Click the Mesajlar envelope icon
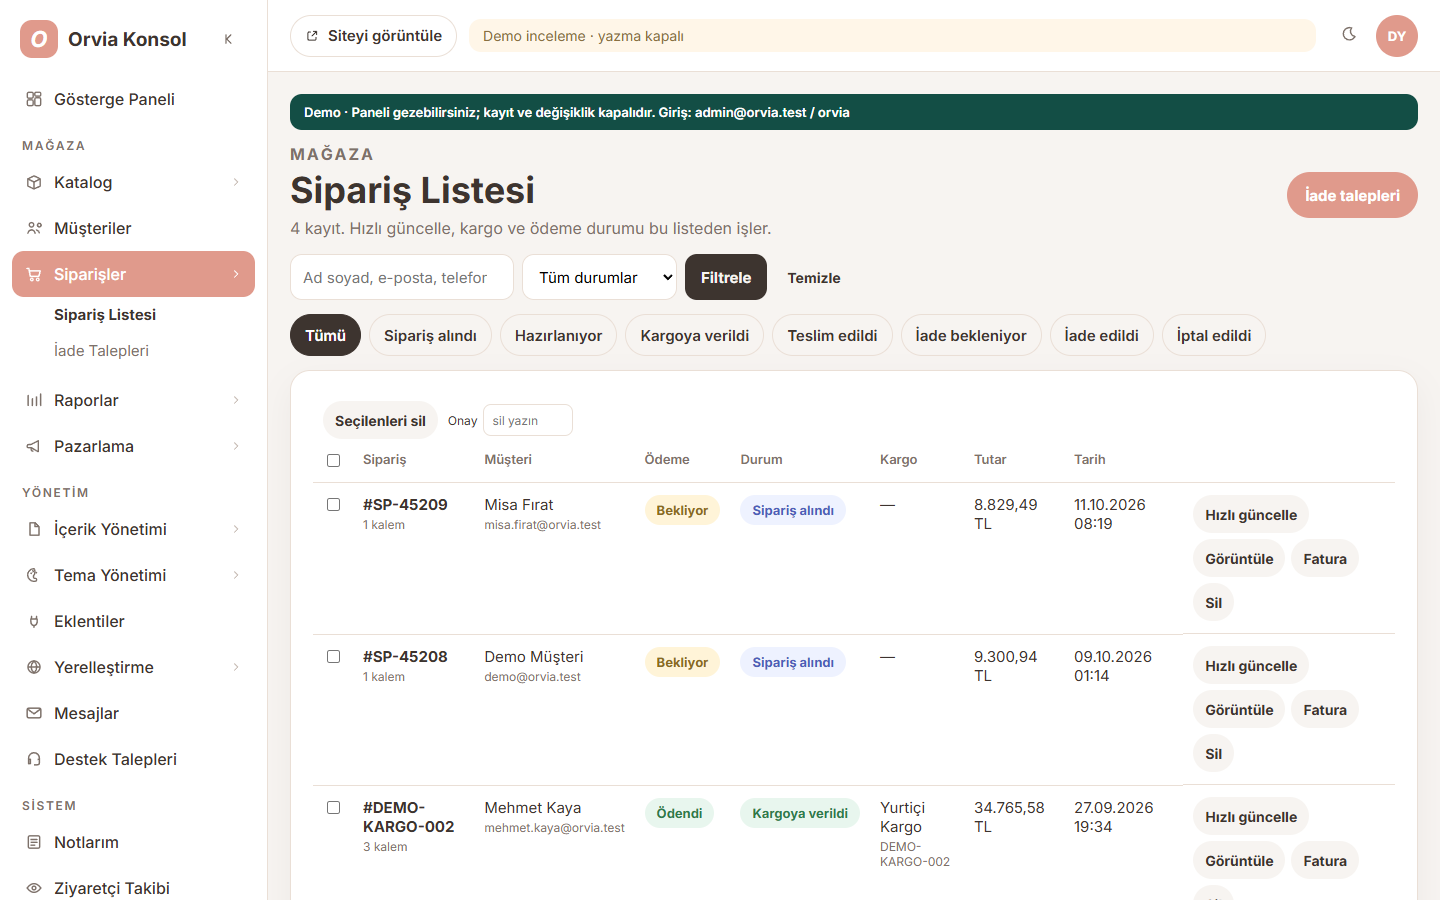 [x=34, y=713]
